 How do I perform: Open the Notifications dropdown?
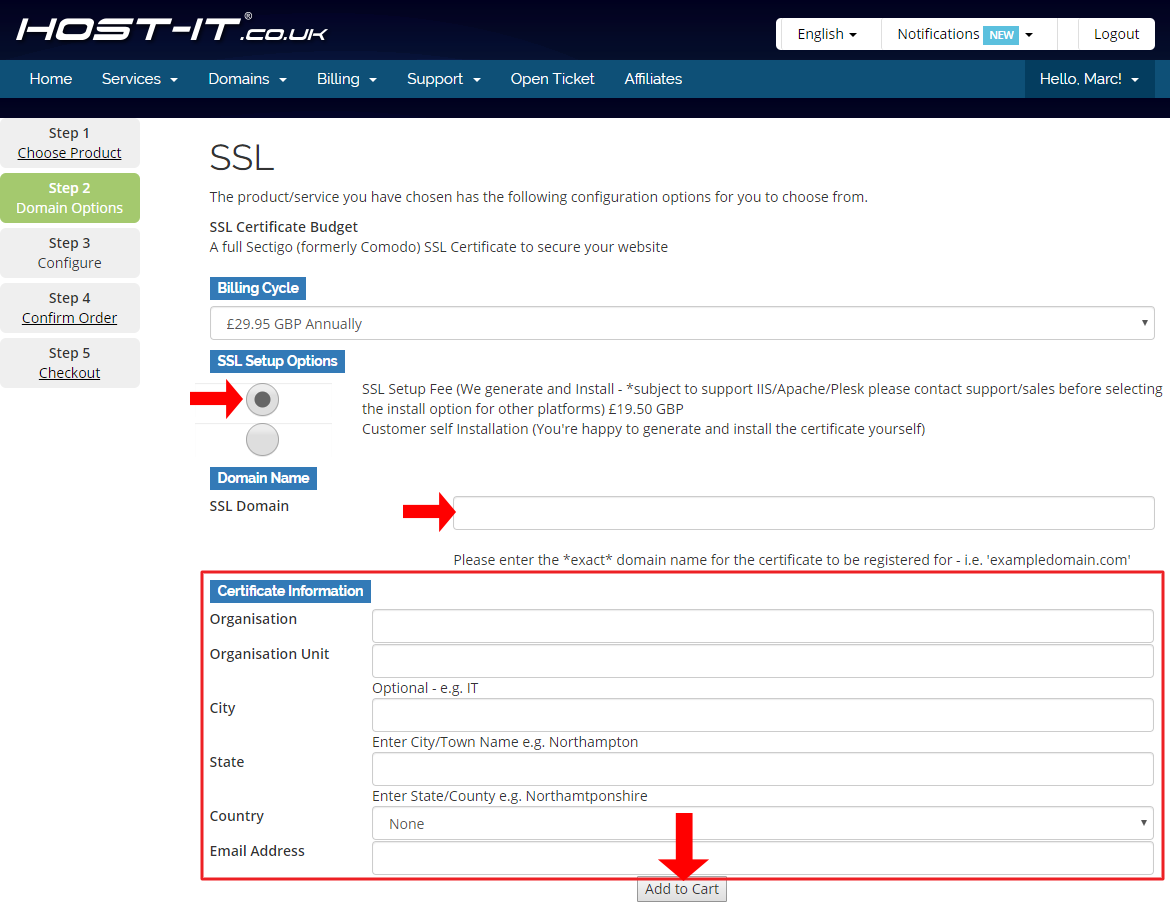(x=964, y=34)
